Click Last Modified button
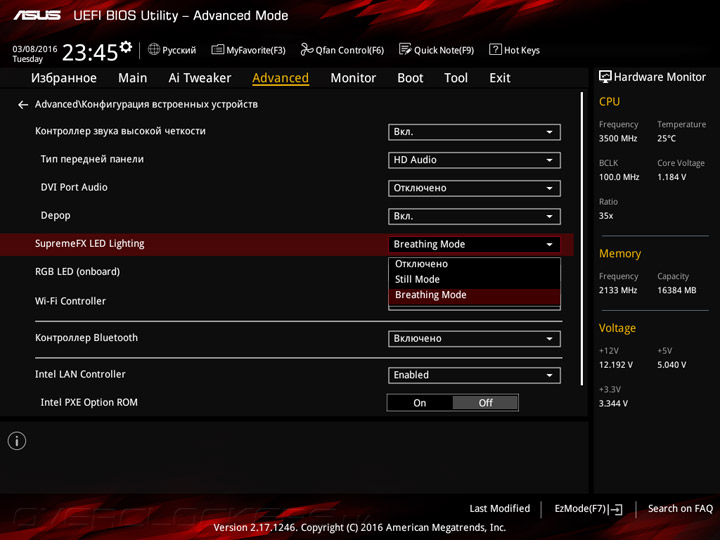Image resolution: width=720 pixels, height=540 pixels. 500,509
